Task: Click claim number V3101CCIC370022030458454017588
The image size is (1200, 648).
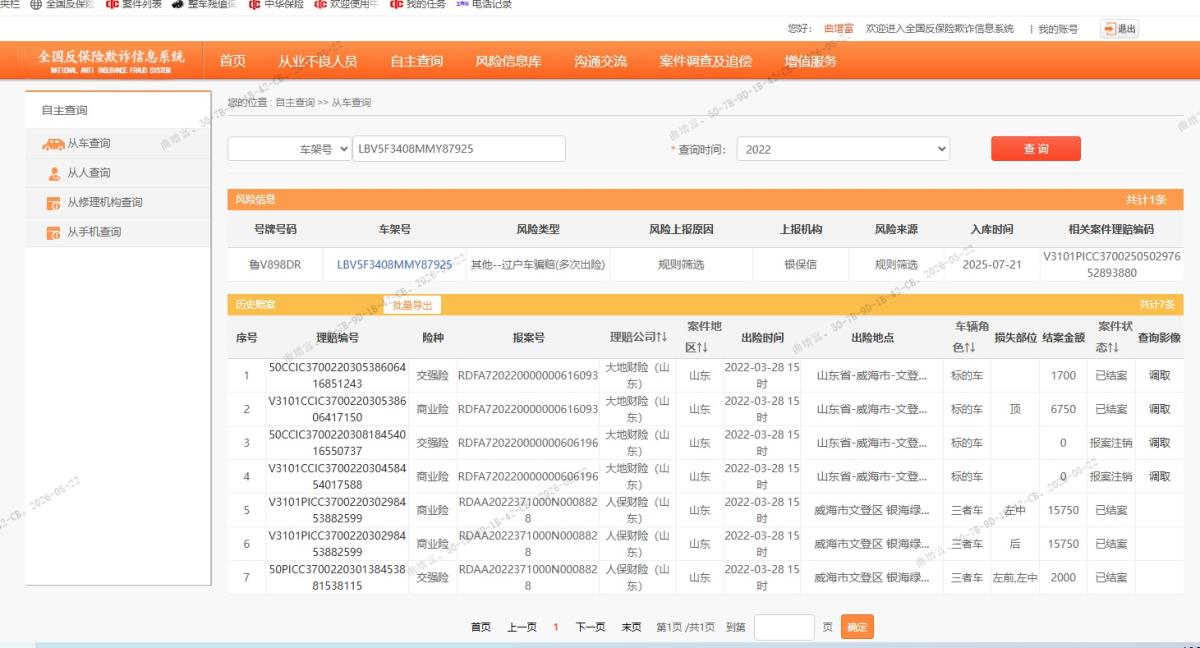Action: click(337, 477)
